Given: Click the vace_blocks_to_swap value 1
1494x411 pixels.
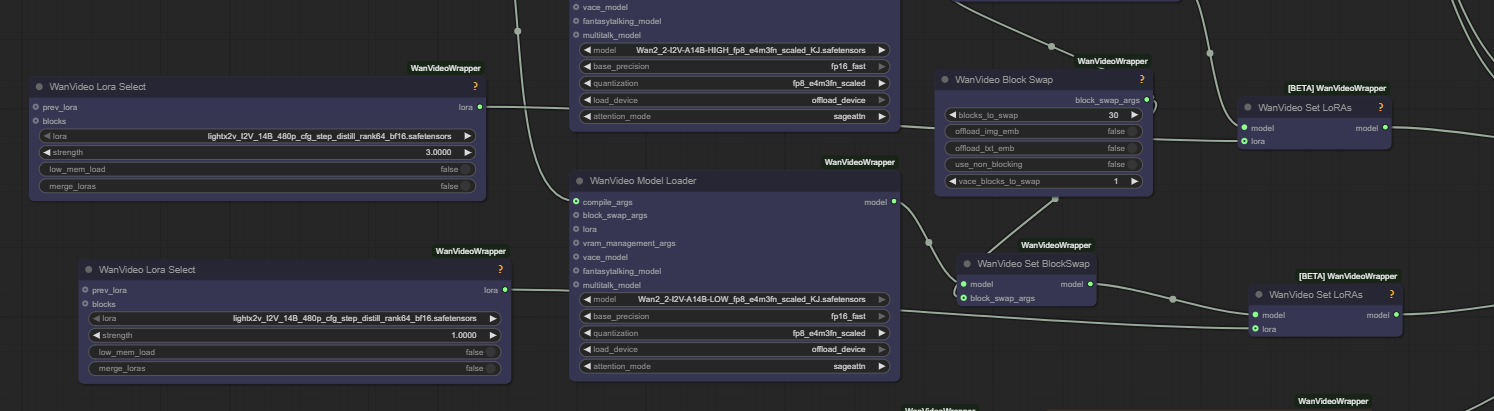Looking at the screenshot, I should coord(1116,181).
